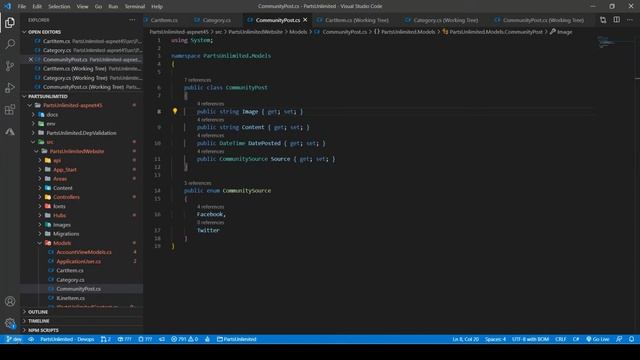Click the 7 references CodeLens above CommunityPost class
640x360 pixels.
pyautogui.click(x=198, y=80)
